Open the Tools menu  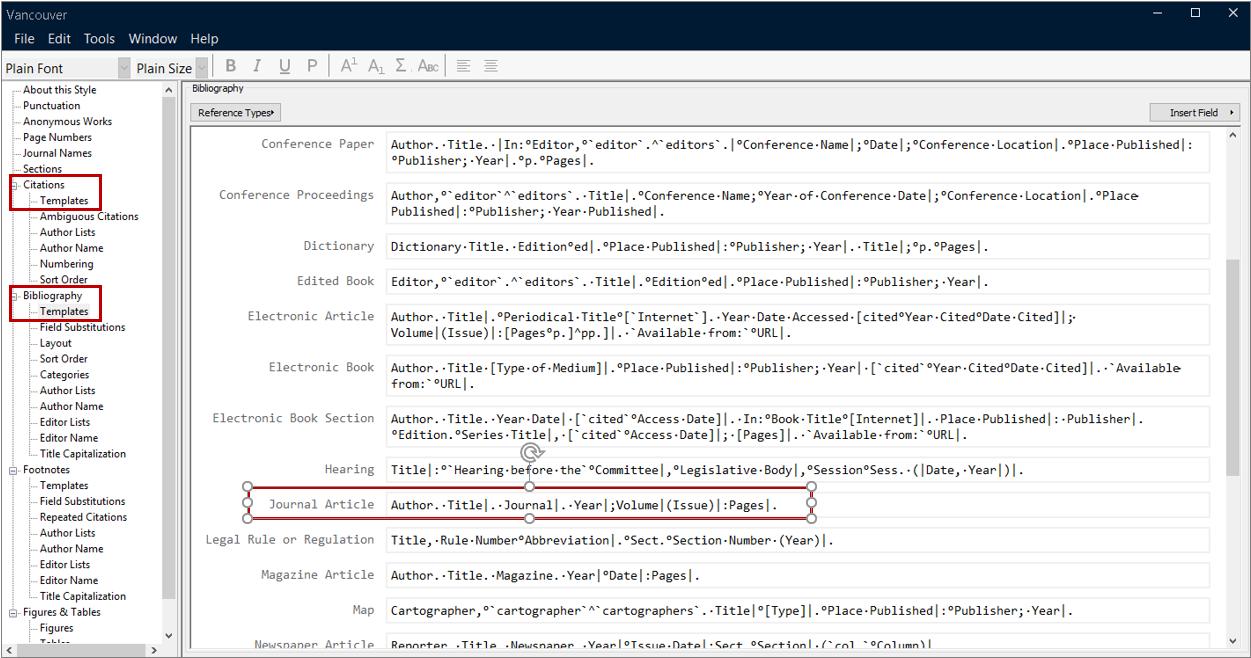coord(99,38)
